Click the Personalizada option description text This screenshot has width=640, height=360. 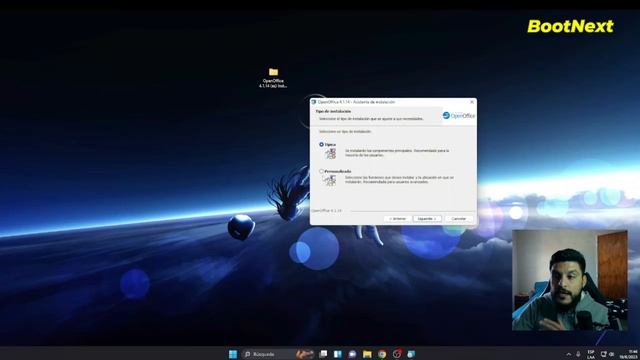399,180
